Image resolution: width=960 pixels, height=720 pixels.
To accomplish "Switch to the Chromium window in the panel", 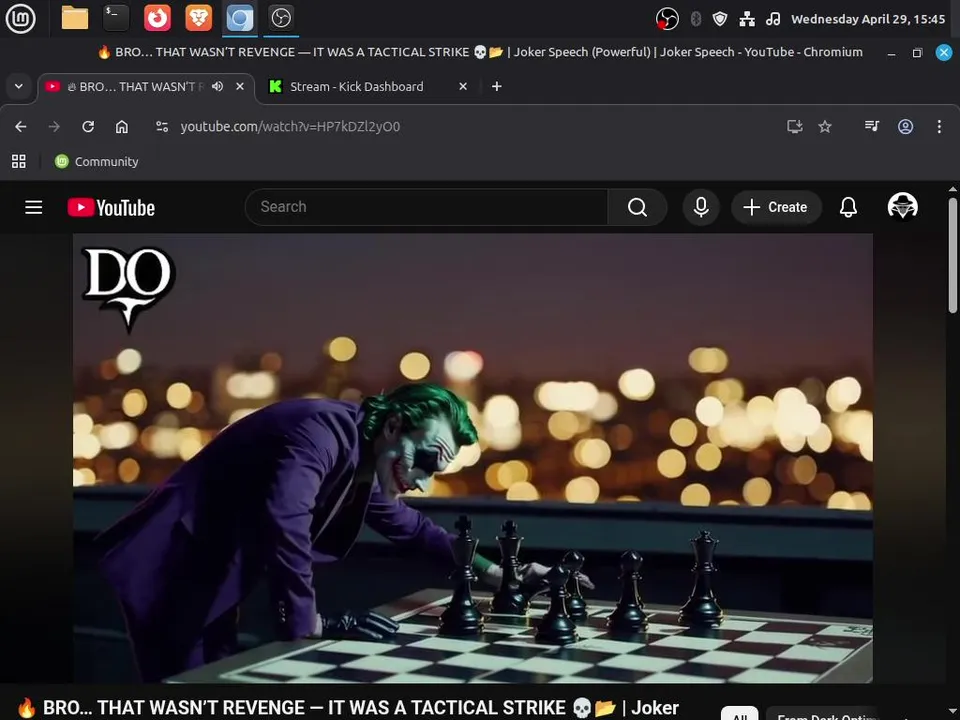I will click(x=239, y=18).
